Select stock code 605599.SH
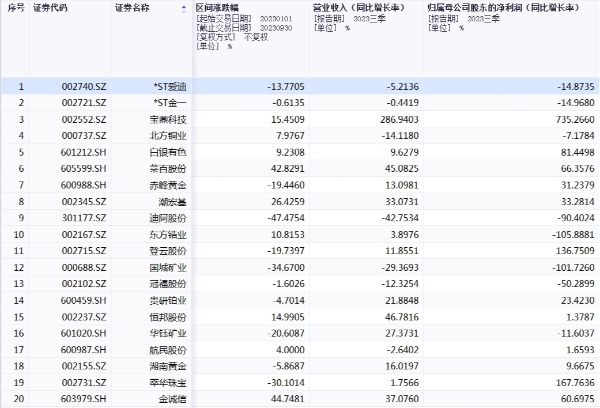 pos(83,169)
